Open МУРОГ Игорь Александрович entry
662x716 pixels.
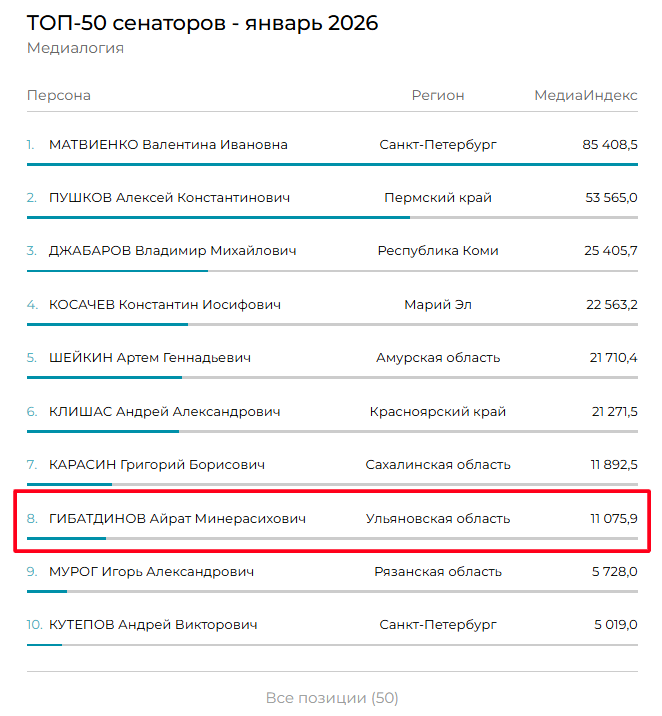click(x=151, y=572)
